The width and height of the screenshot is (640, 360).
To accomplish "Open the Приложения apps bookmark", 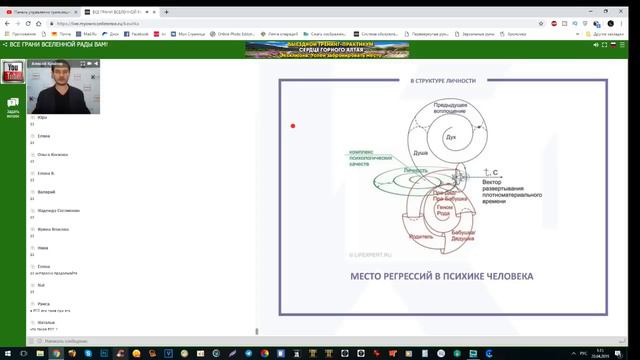I will coord(20,34).
